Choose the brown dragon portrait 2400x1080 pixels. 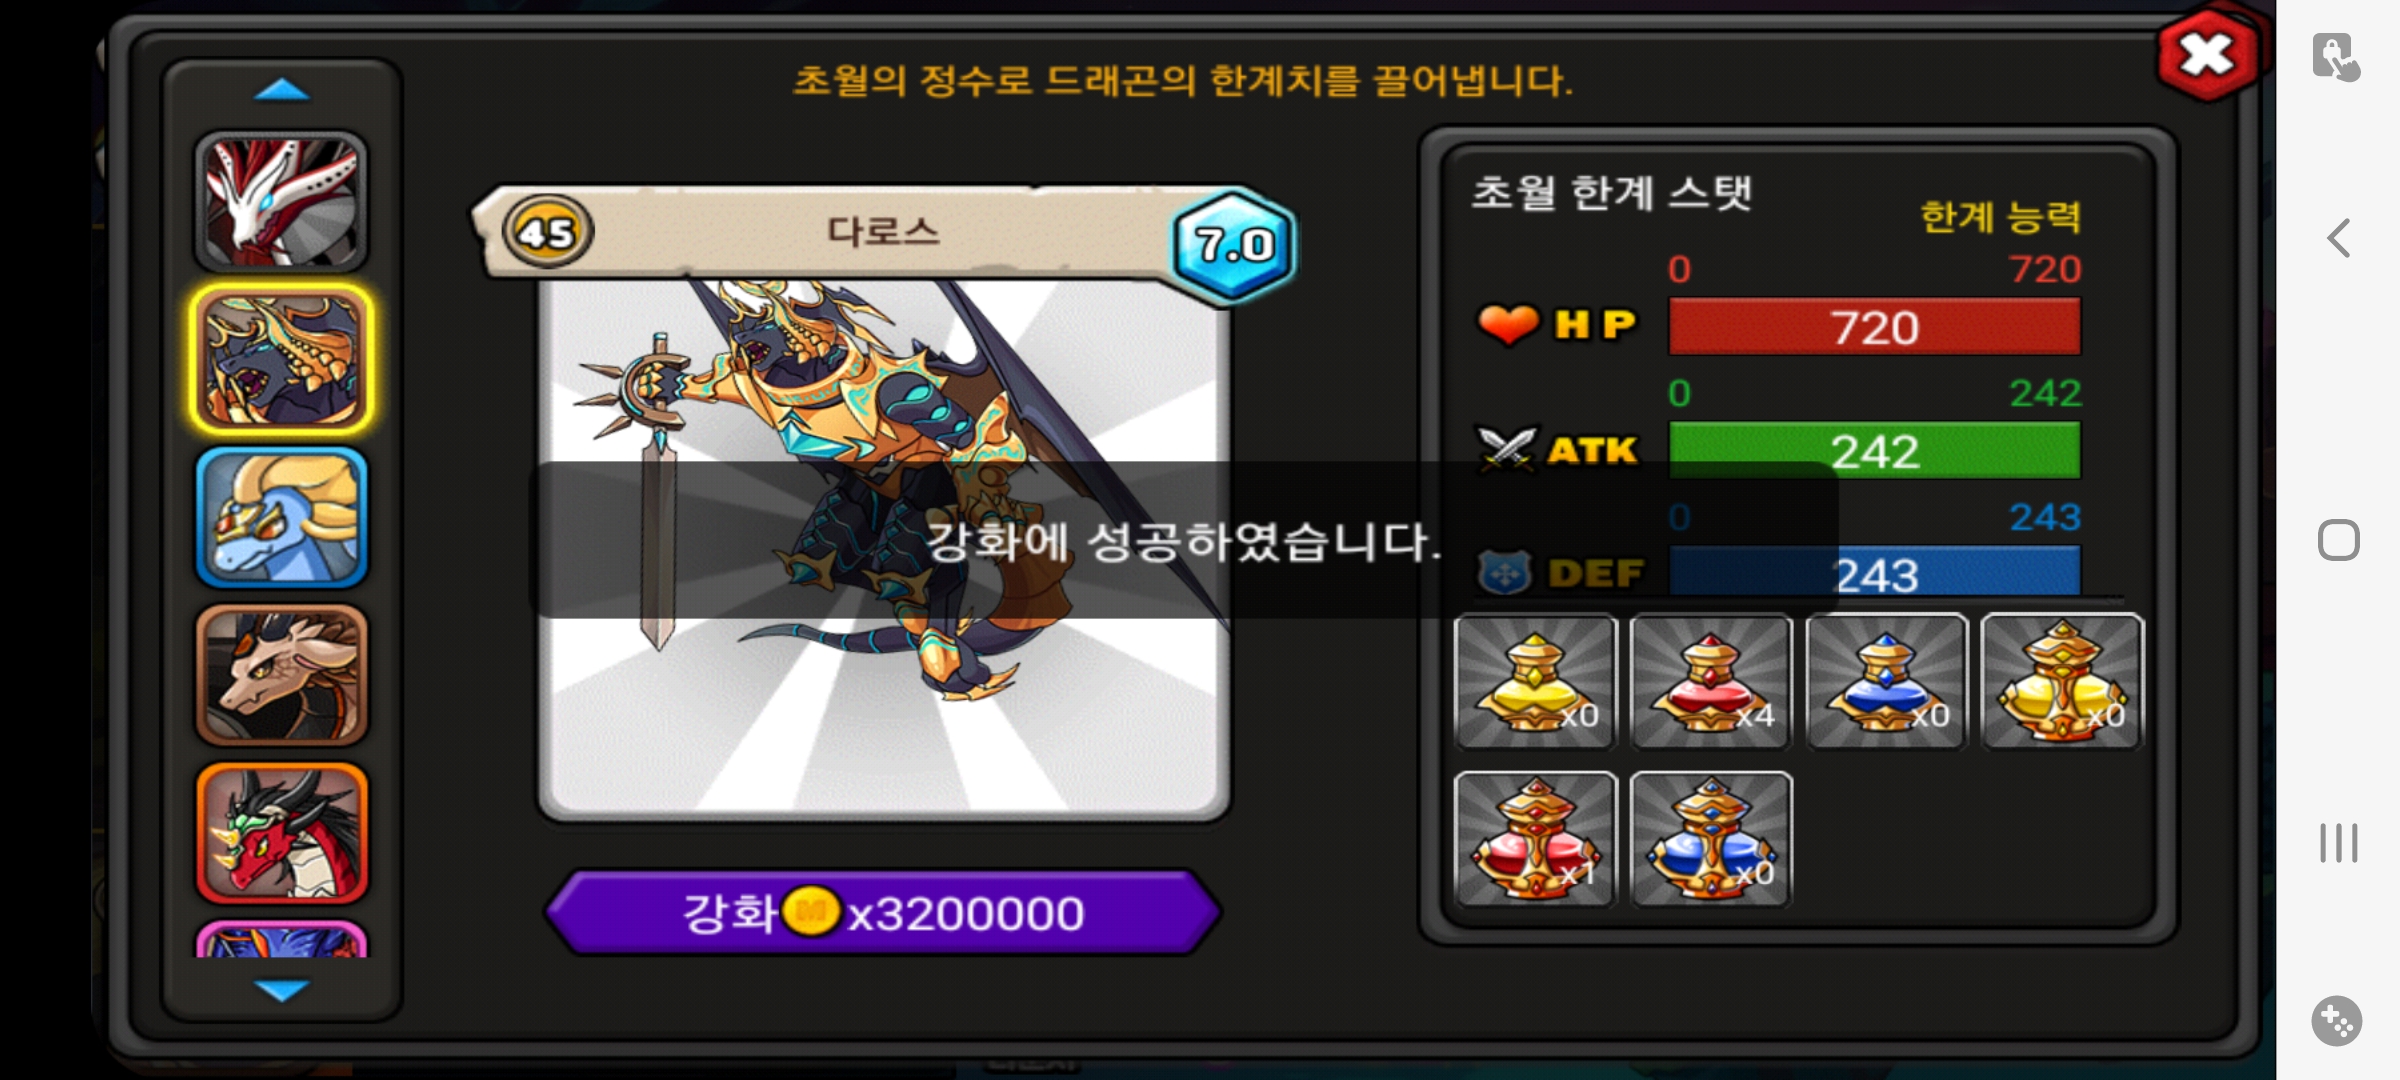click(x=282, y=675)
